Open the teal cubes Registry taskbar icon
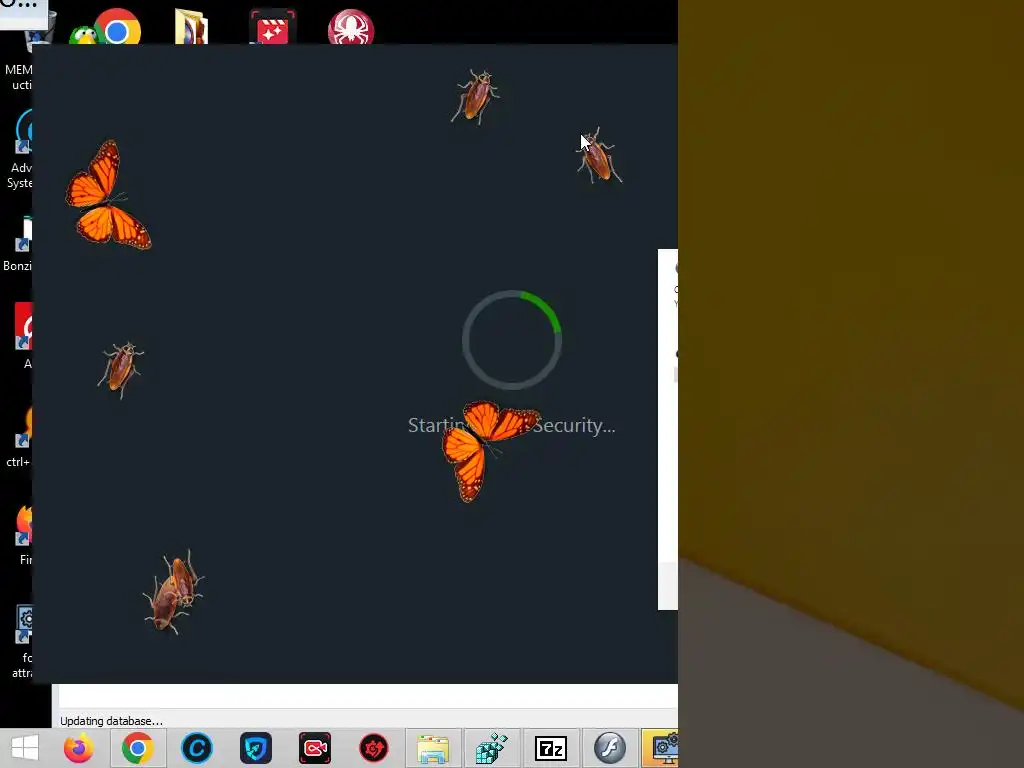Image resolution: width=1024 pixels, height=768 pixels. [x=492, y=748]
